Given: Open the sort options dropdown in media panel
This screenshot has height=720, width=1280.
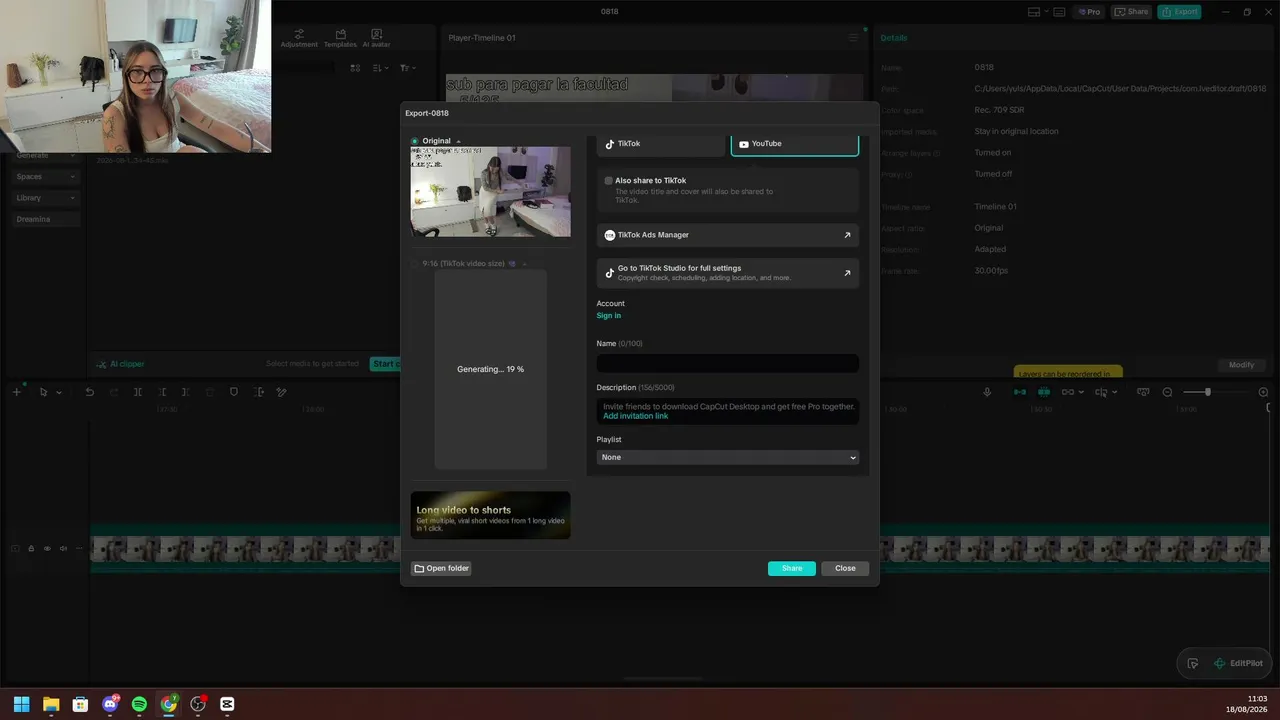Looking at the screenshot, I should pos(381,68).
